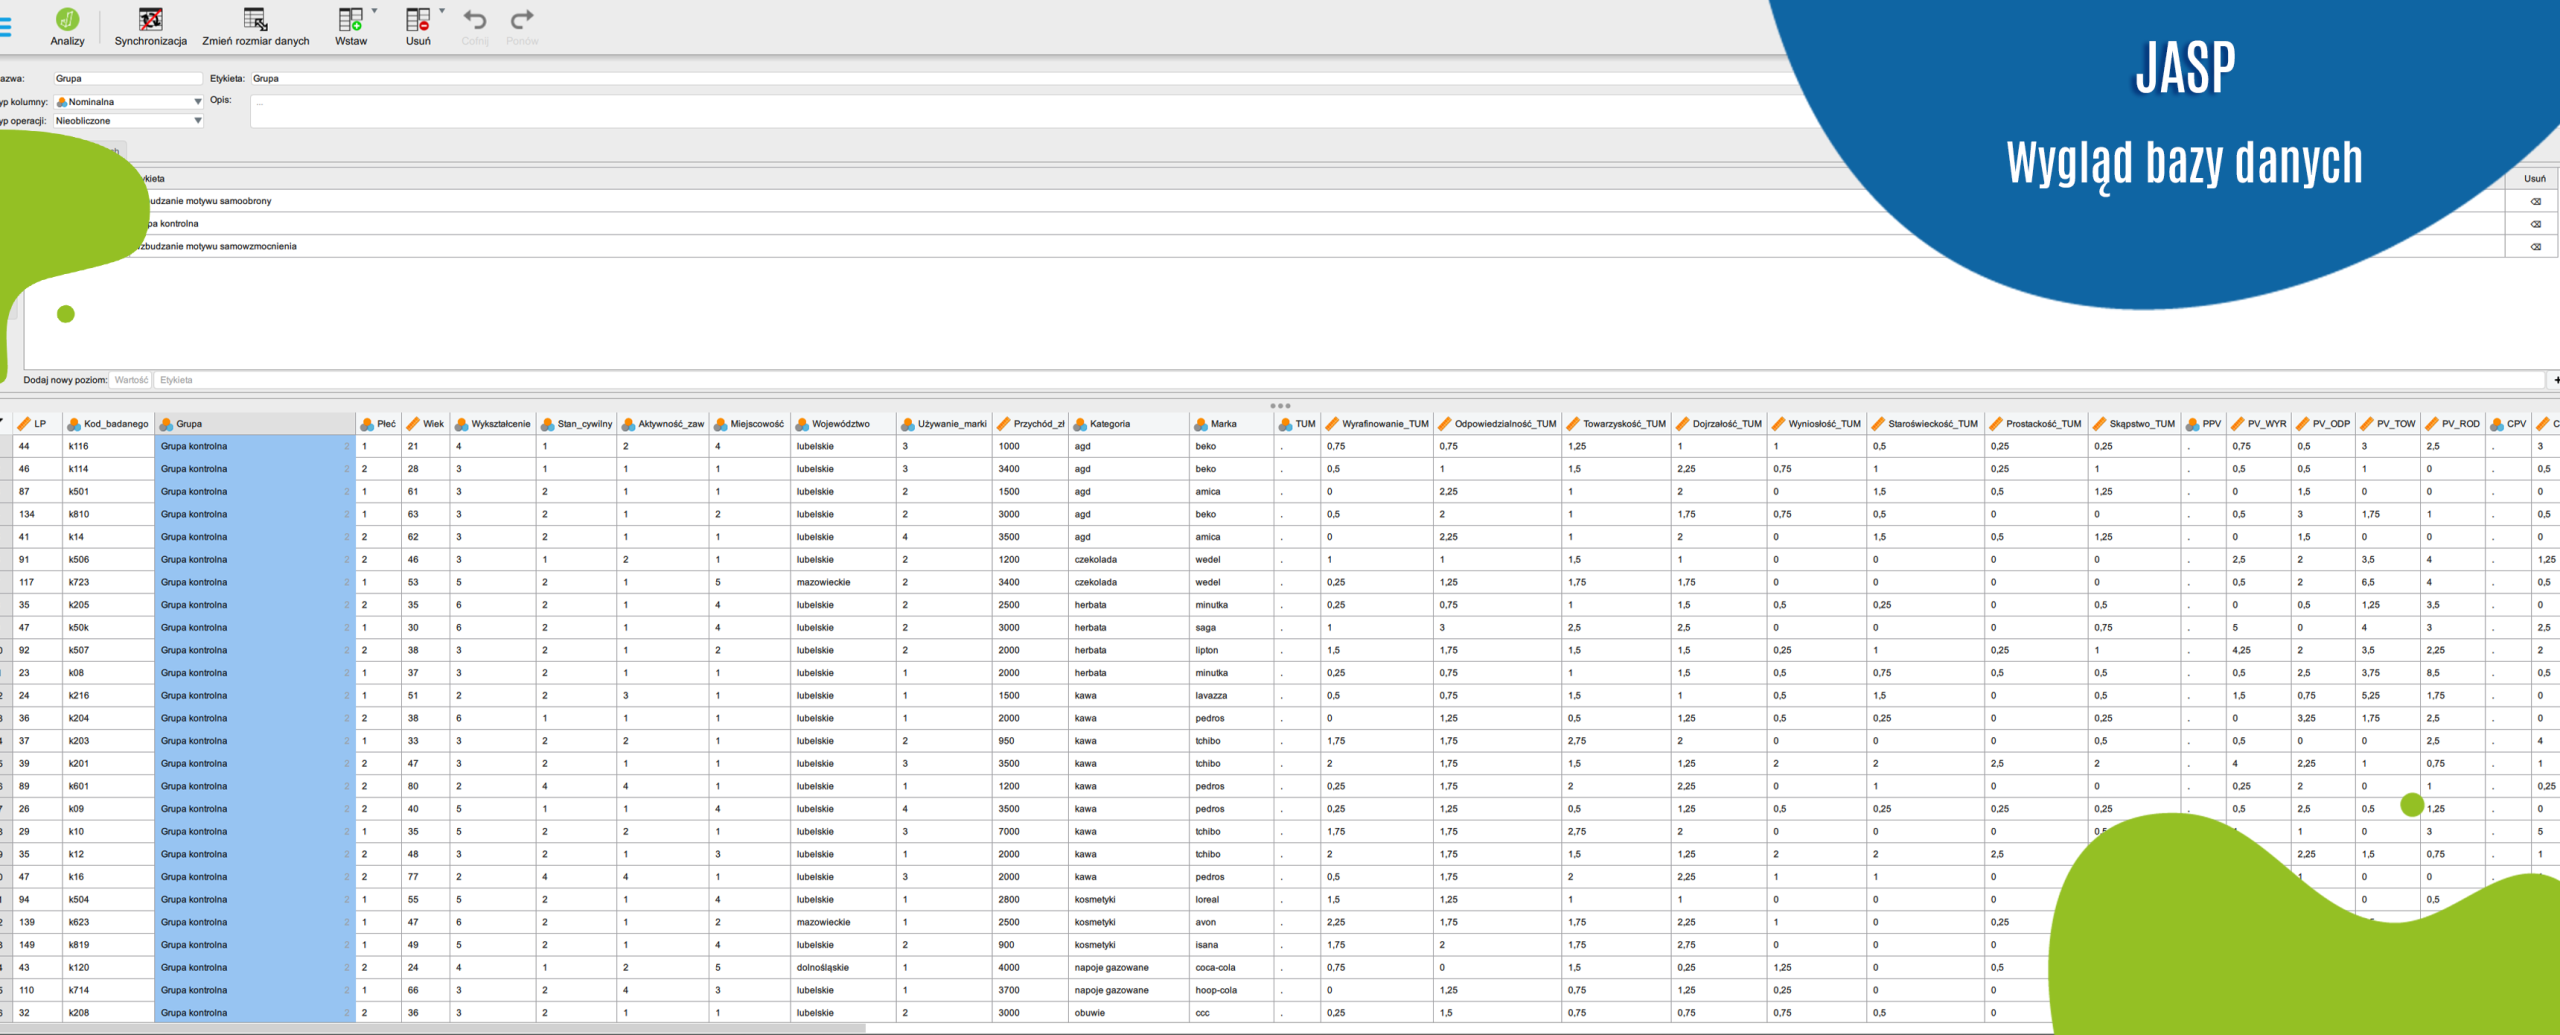The width and height of the screenshot is (2560, 1035).
Task: Expand the Usuń dropdown arrow
Action: coord(442,12)
